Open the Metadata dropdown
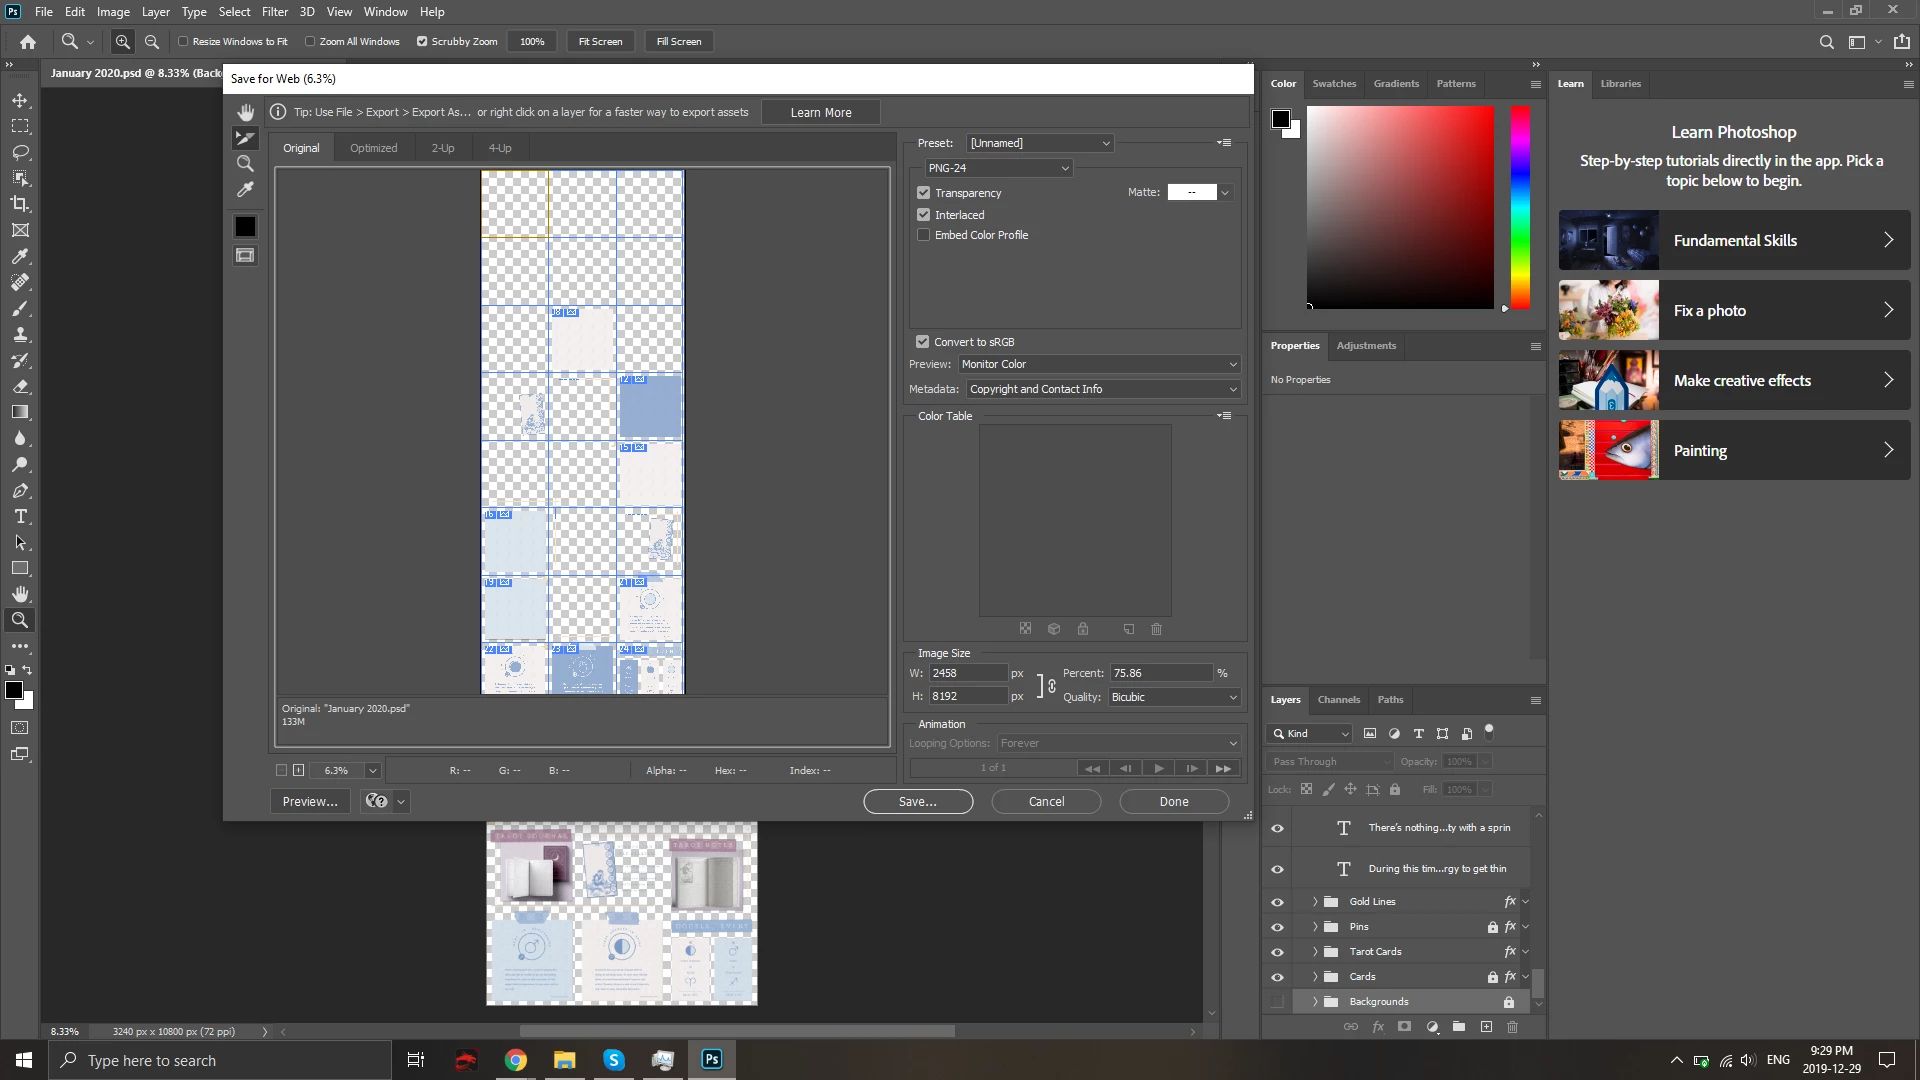 click(1102, 389)
